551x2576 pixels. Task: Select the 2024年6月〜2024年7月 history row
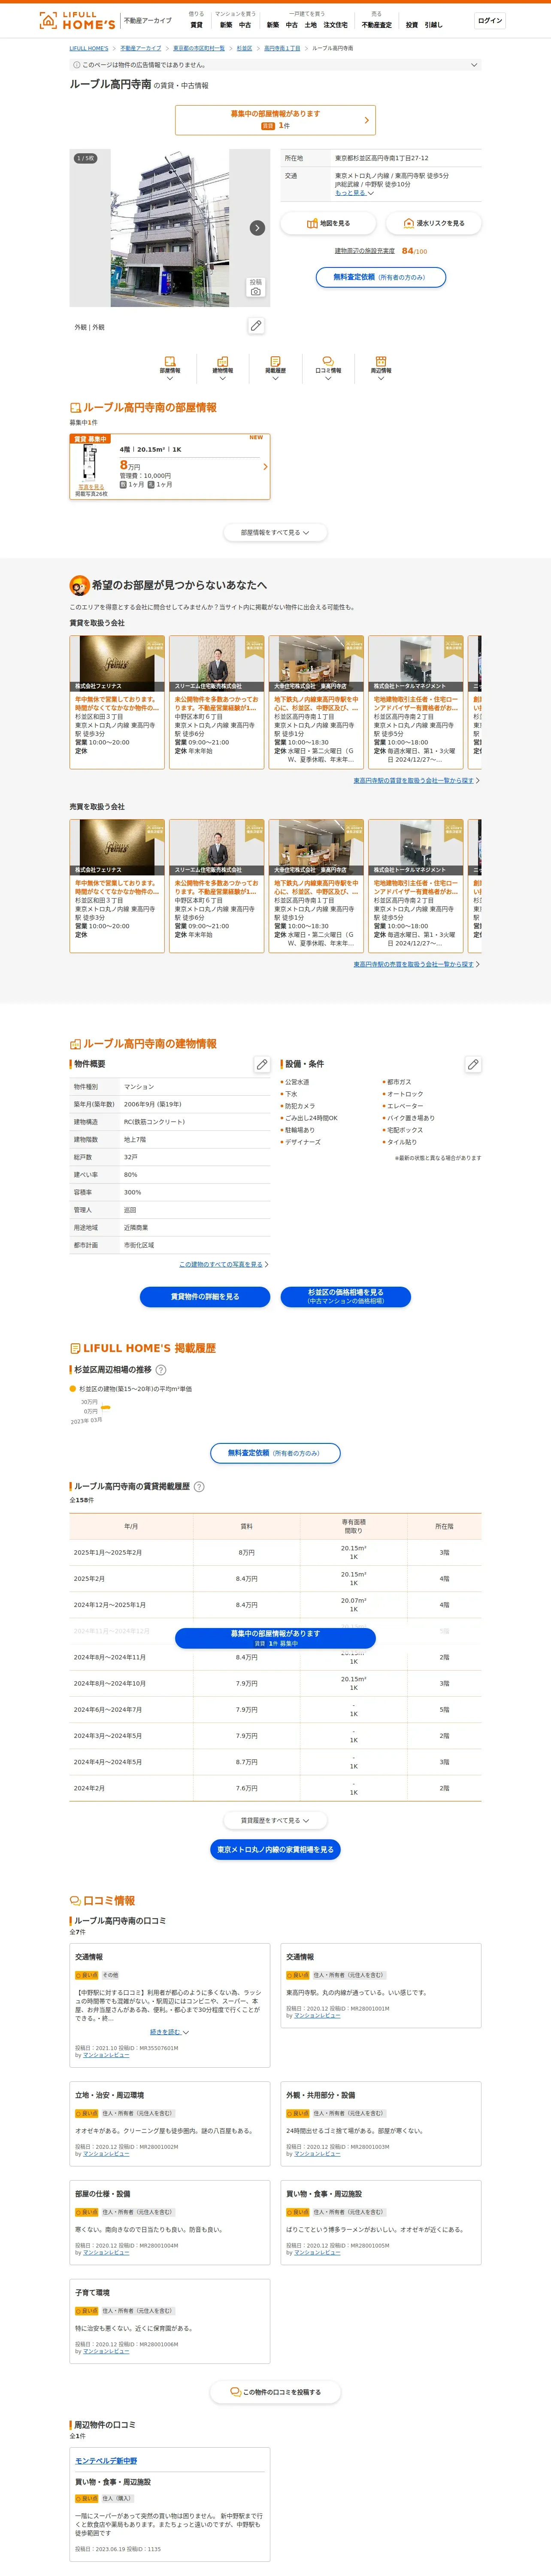pyautogui.click(x=275, y=1710)
